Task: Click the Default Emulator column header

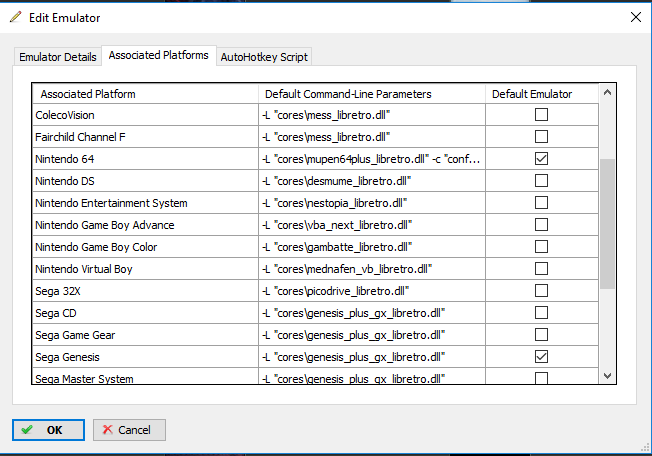Action: [542, 94]
